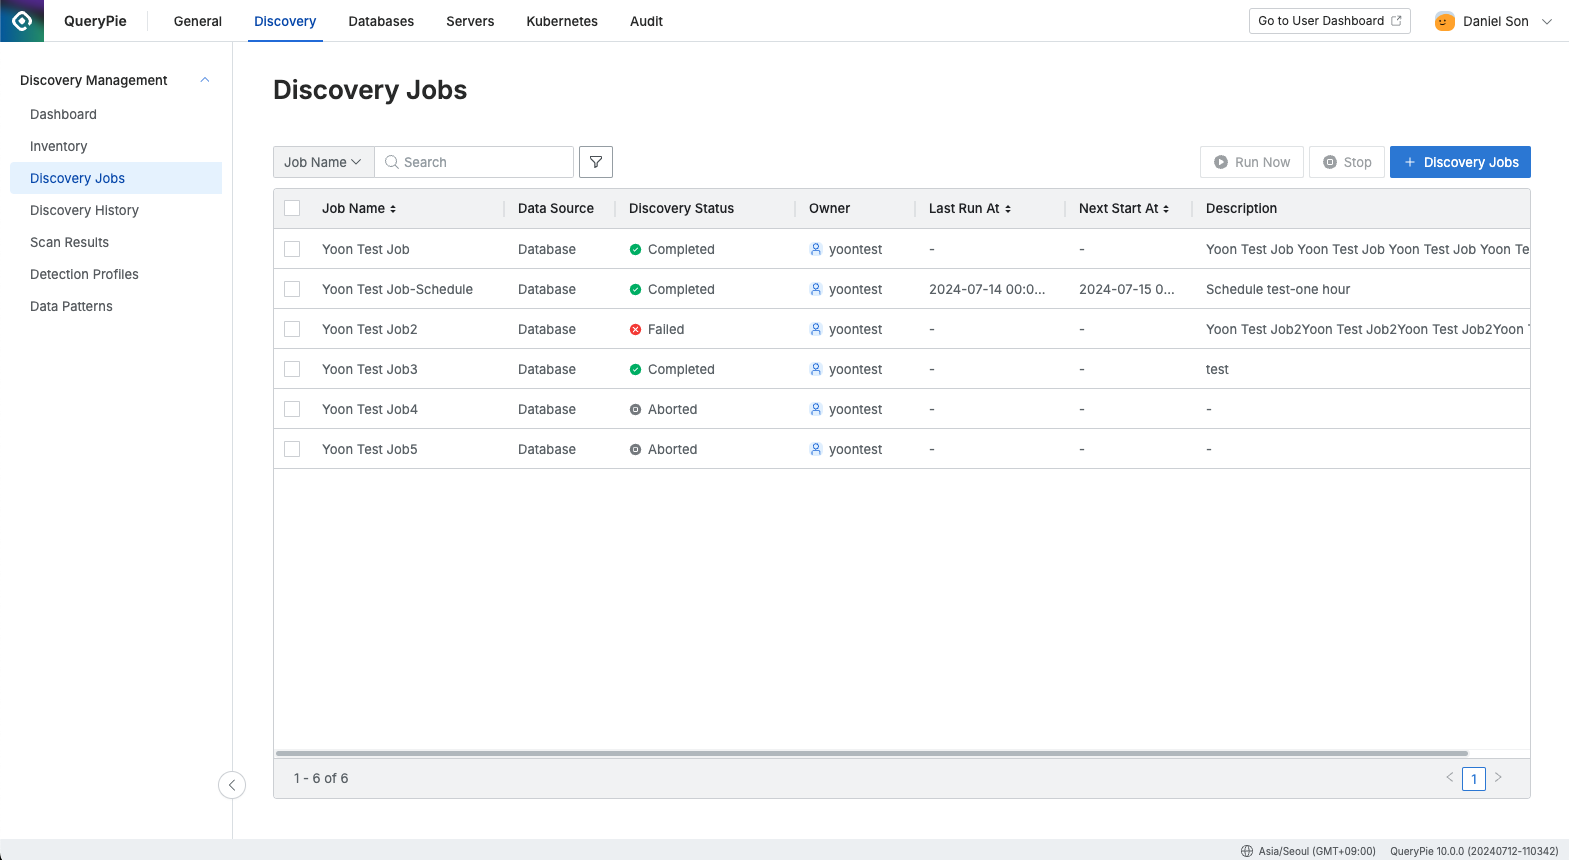Collapse sidebar with the arrow button
Viewport: 1569px width, 860px height.
pyautogui.click(x=232, y=785)
